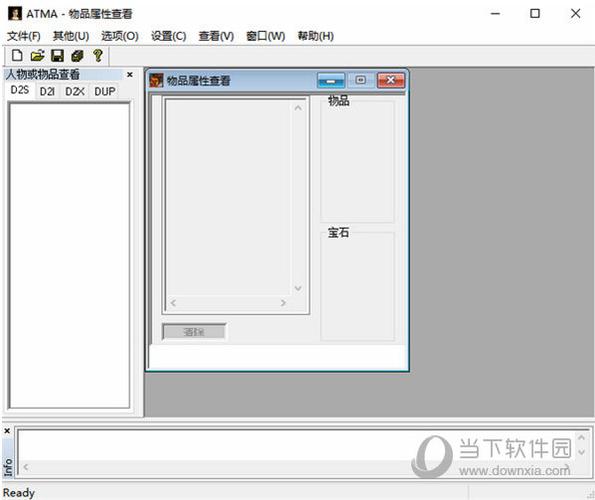595x500 pixels.
Task: Open the 窗口(W) menu
Action: tap(266, 36)
